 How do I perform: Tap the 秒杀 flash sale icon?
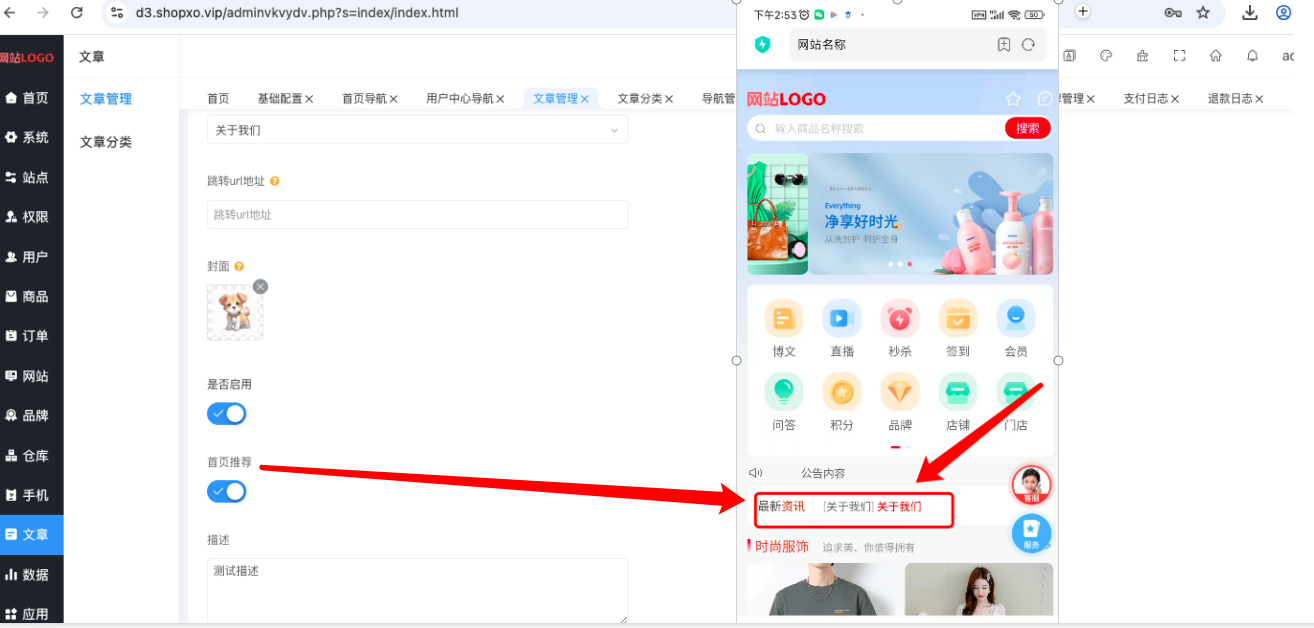click(900, 319)
